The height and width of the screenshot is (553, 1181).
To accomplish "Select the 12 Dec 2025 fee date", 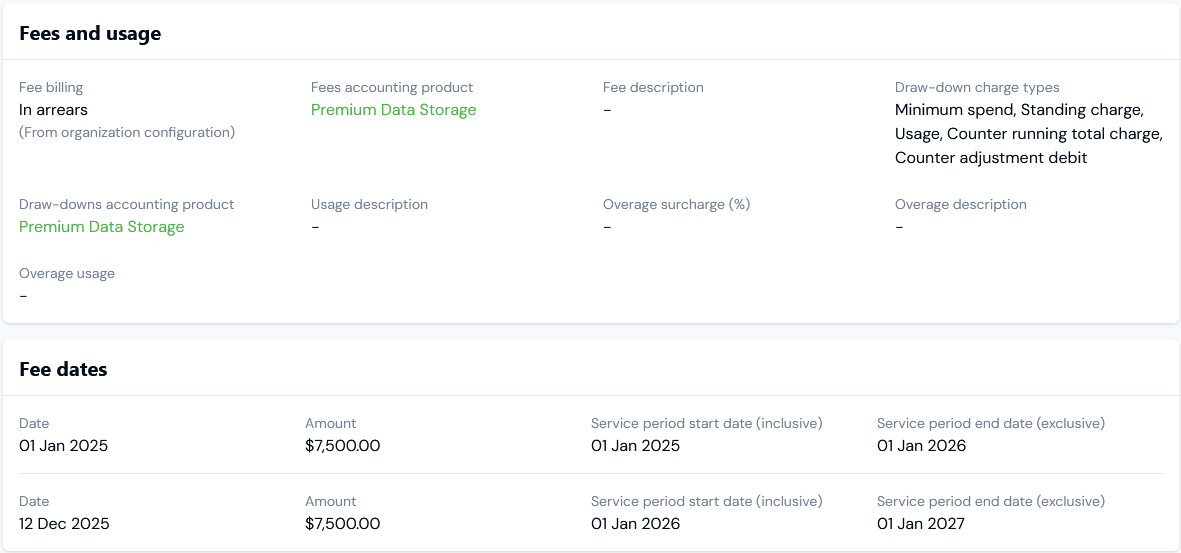I will point(64,524).
